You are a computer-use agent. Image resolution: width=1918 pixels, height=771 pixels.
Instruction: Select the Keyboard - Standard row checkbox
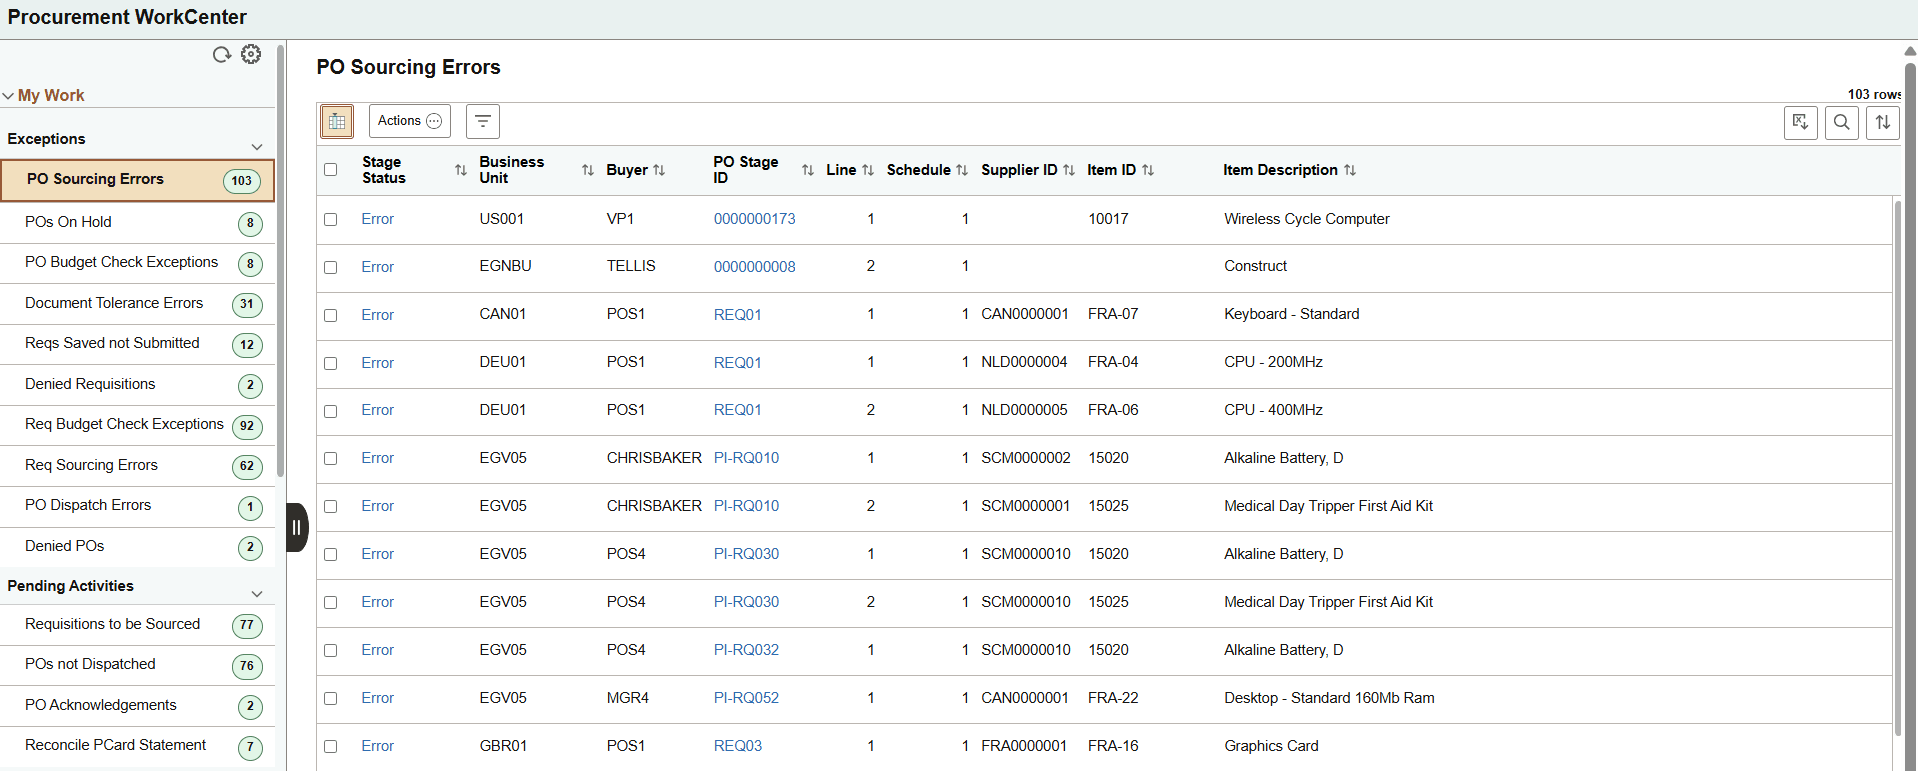tap(331, 315)
